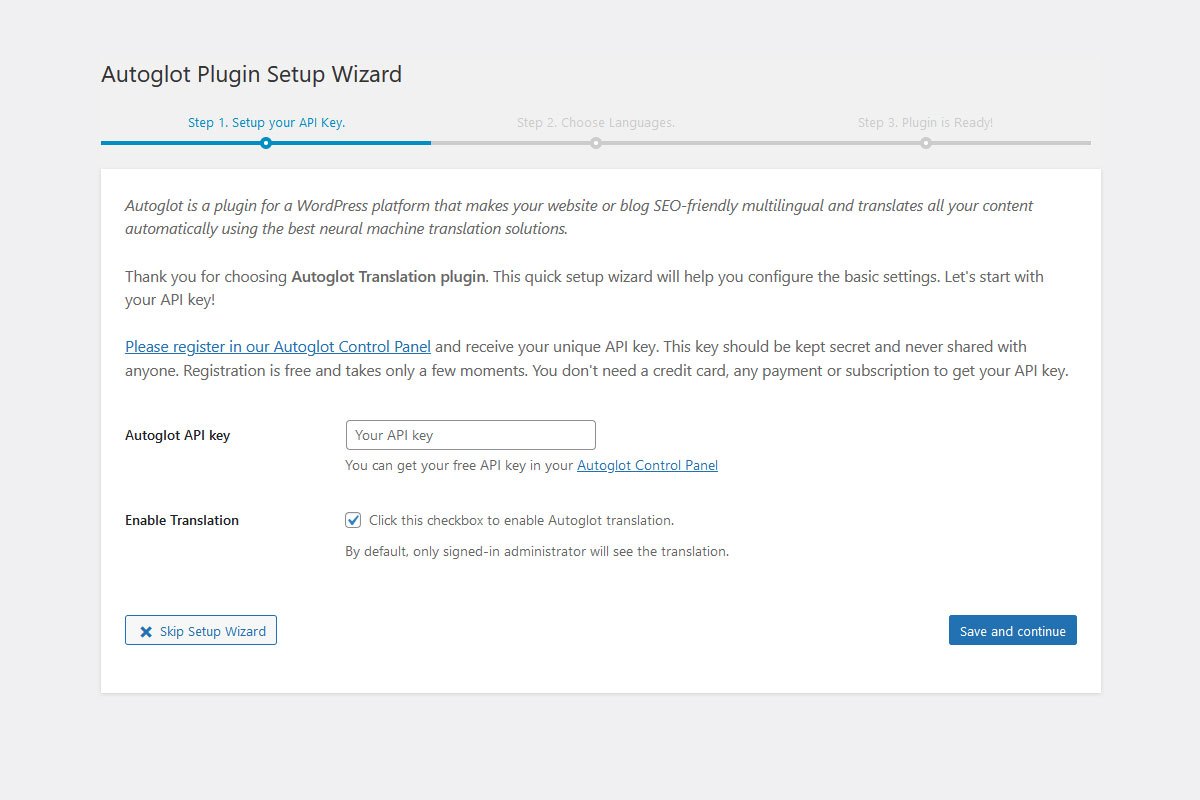Viewport: 1200px width, 800px height.
Task: Jump to "Step 3. Plugin is Ready!" tab
Action: pos(925,122)
